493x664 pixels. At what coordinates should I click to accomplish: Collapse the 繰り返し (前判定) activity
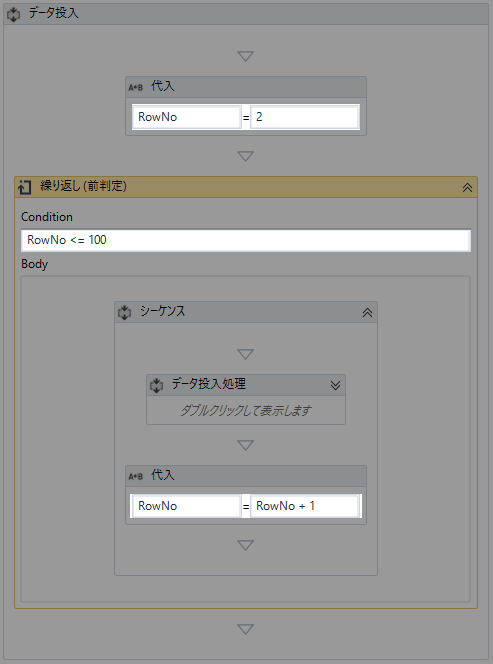tap(467, 188)
